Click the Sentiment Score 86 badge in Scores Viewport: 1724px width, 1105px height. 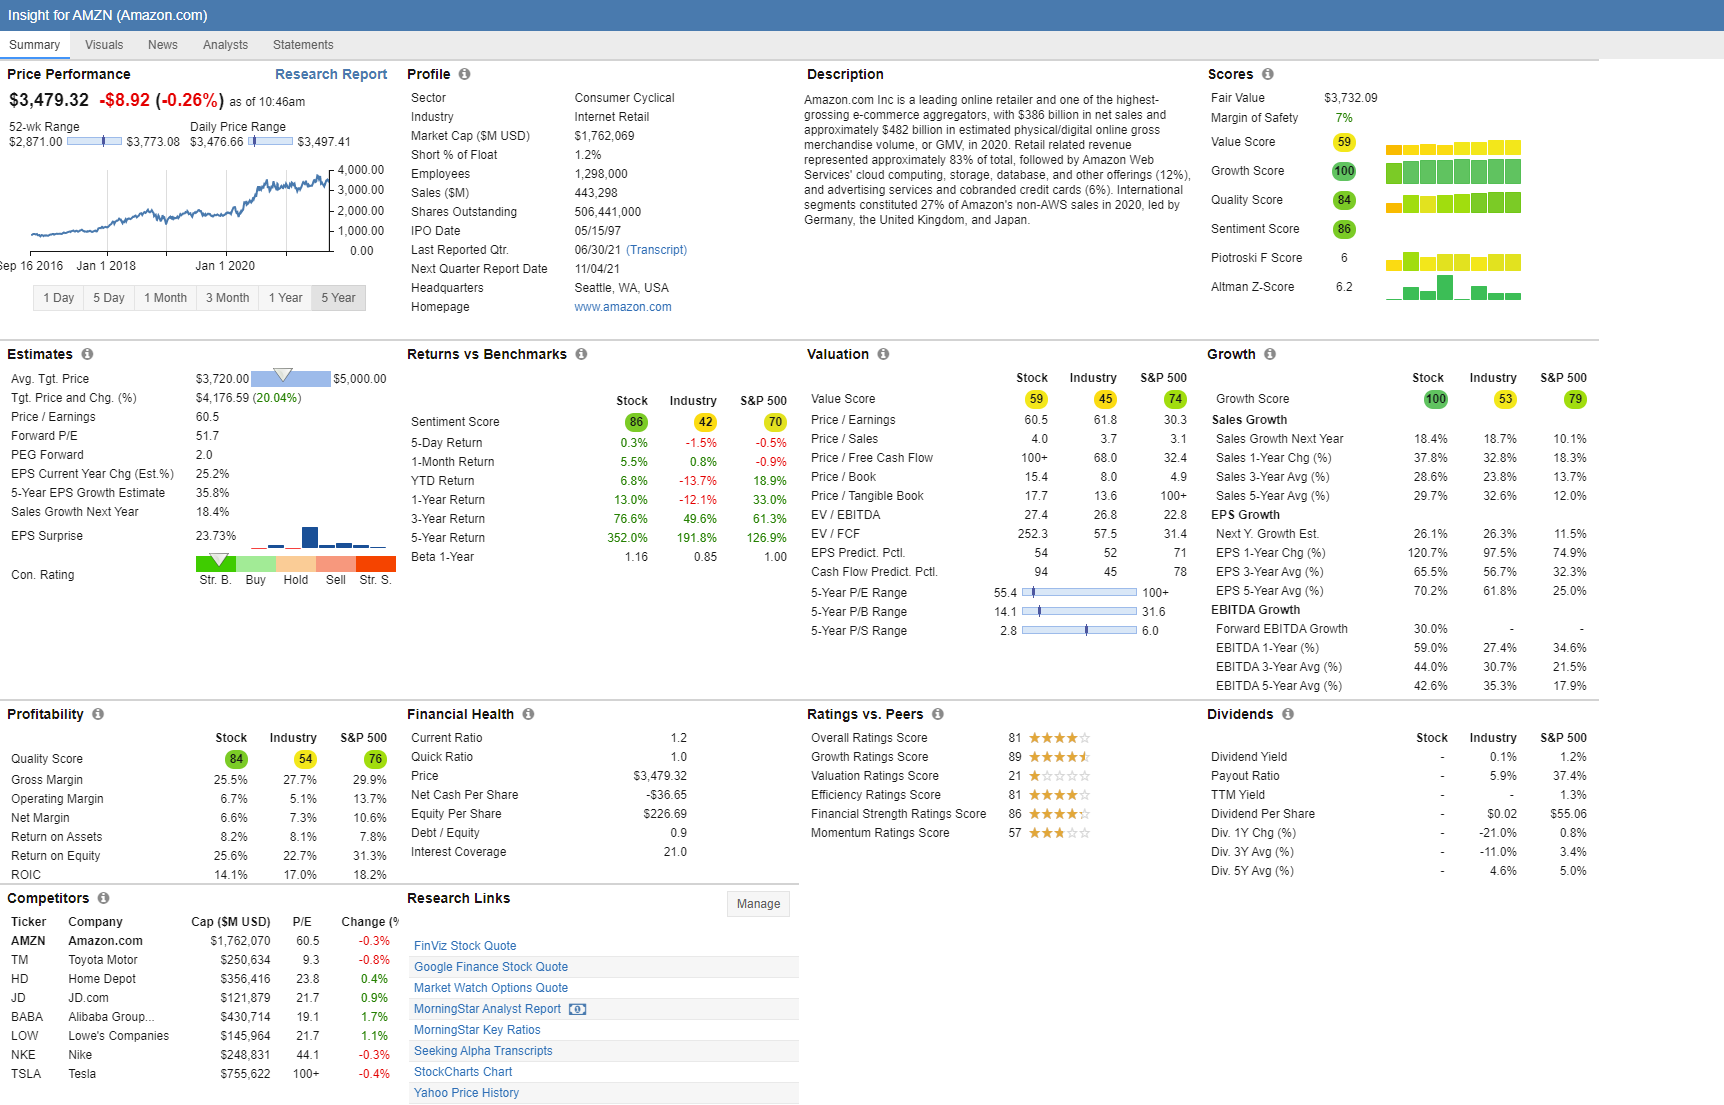tap(1344, 229)
